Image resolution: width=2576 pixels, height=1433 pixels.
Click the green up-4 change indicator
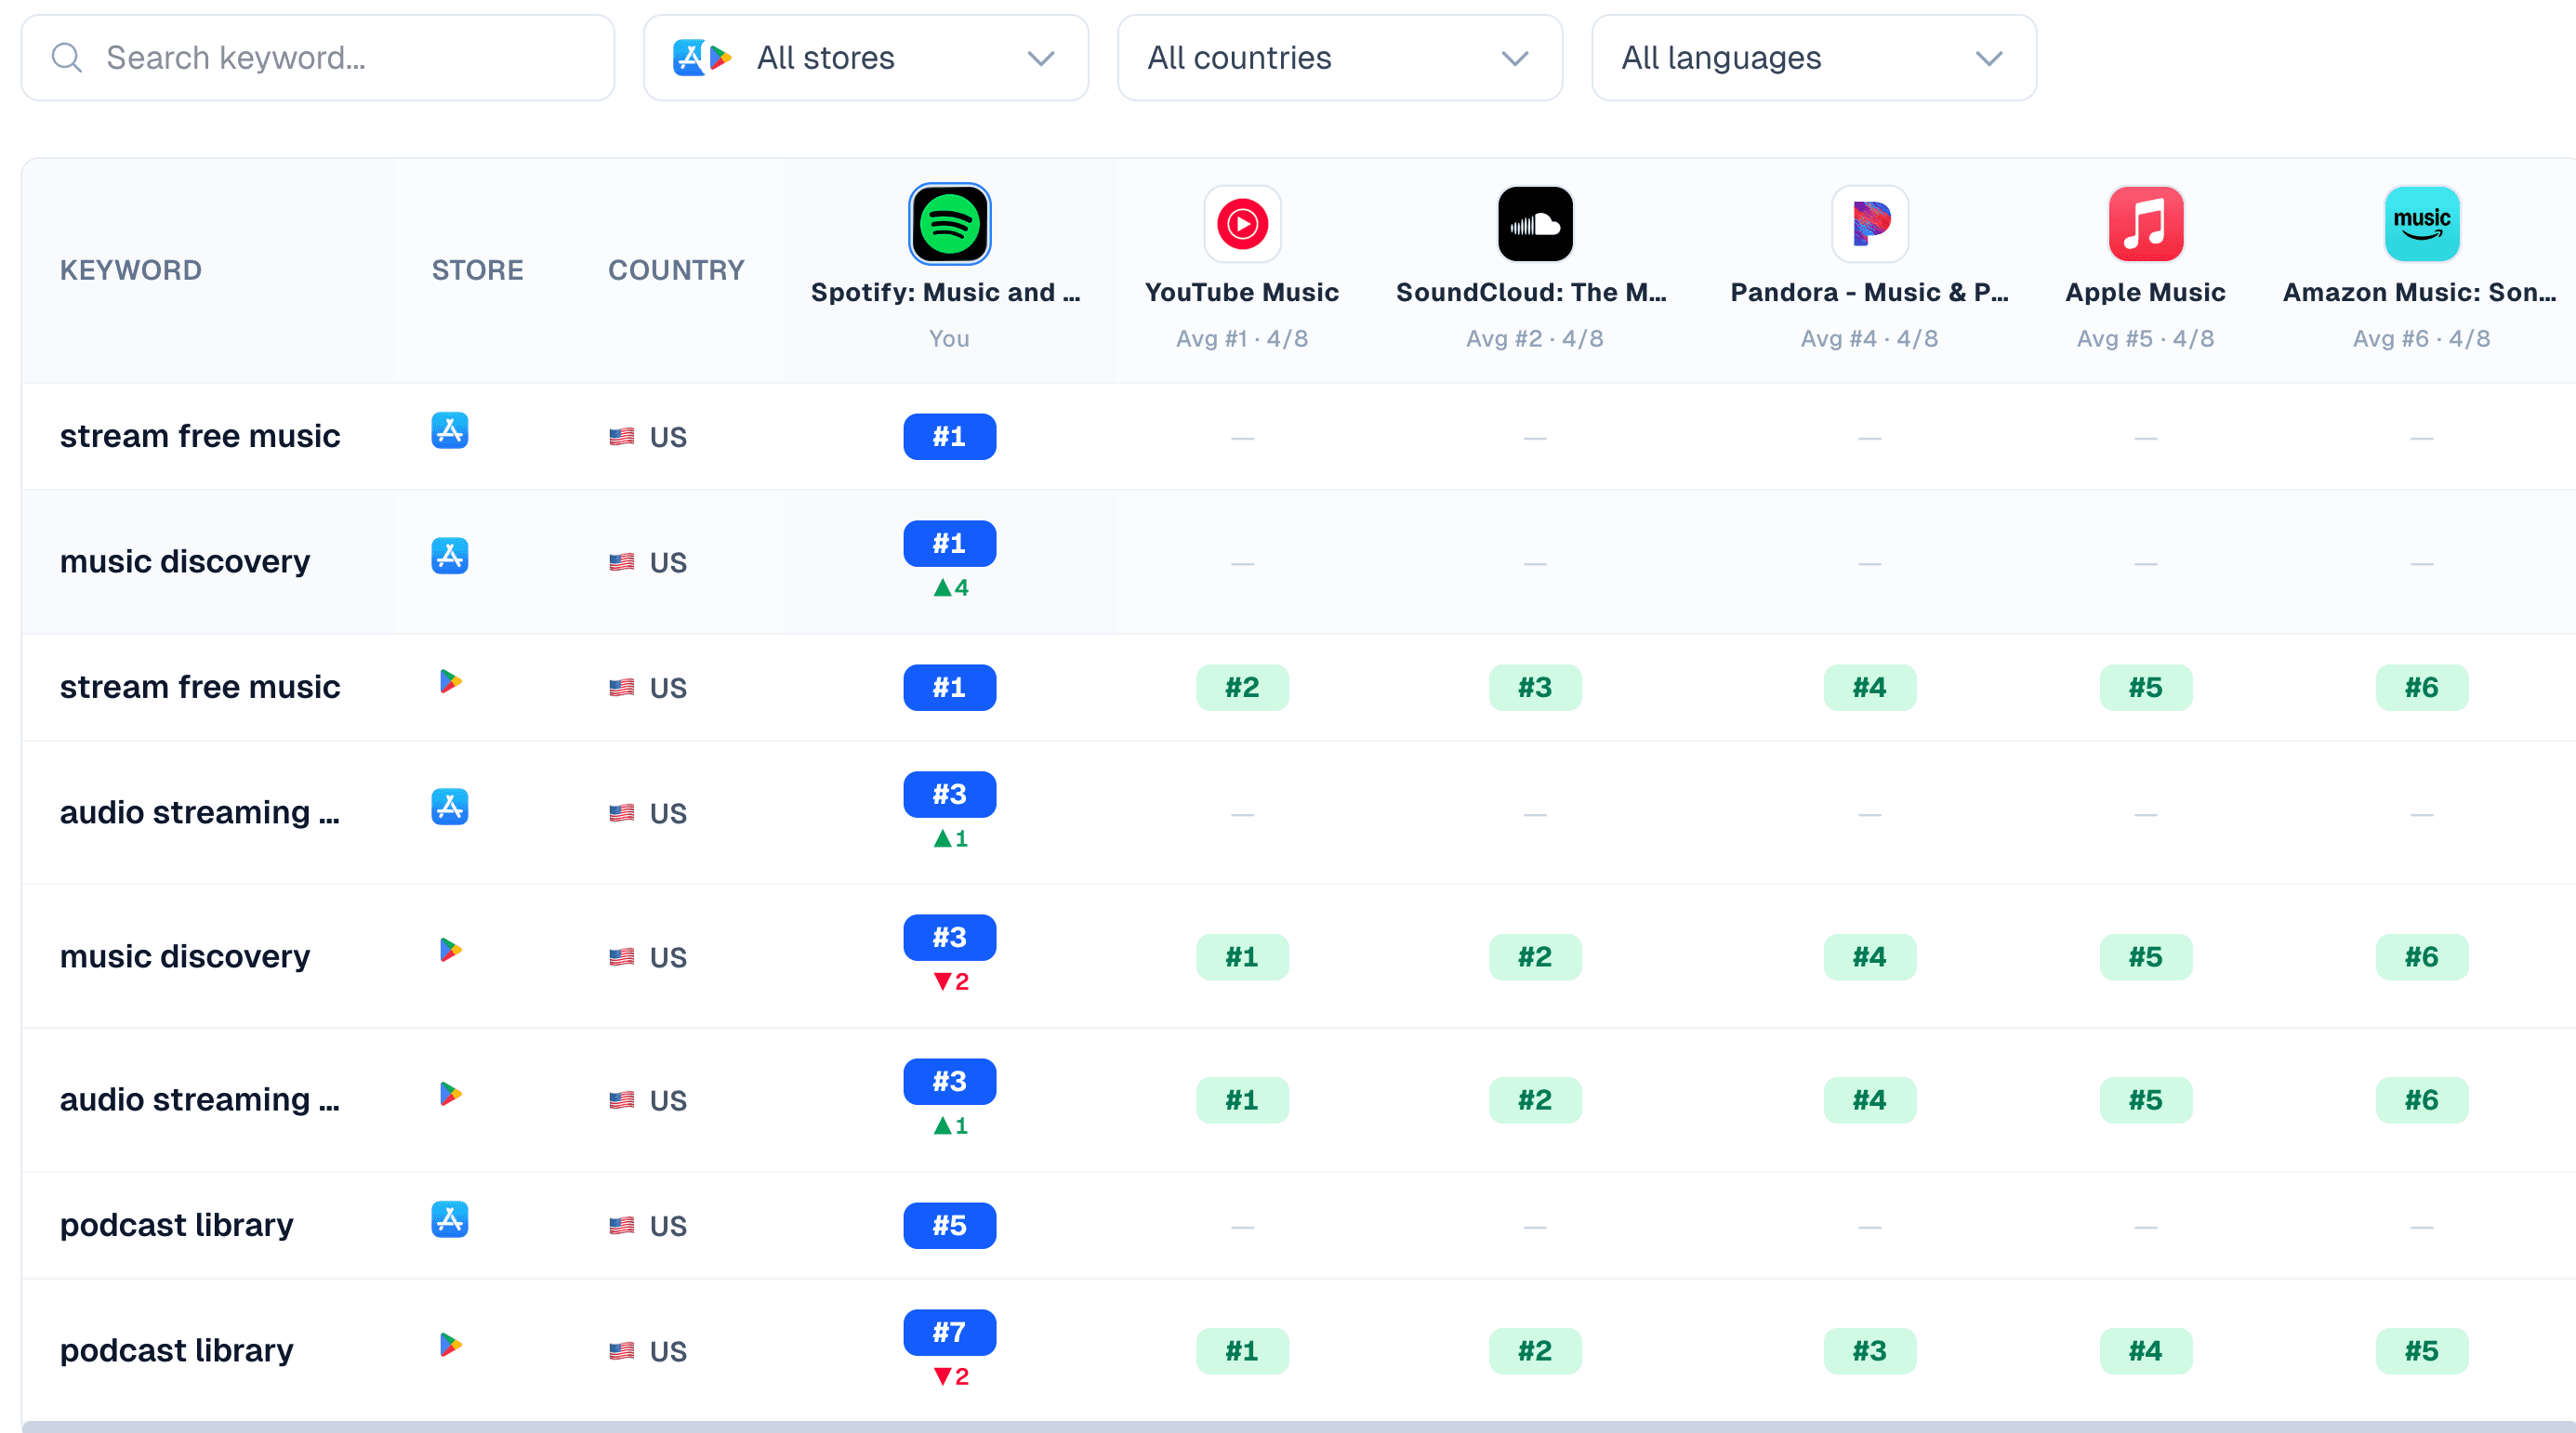[950, 588]
